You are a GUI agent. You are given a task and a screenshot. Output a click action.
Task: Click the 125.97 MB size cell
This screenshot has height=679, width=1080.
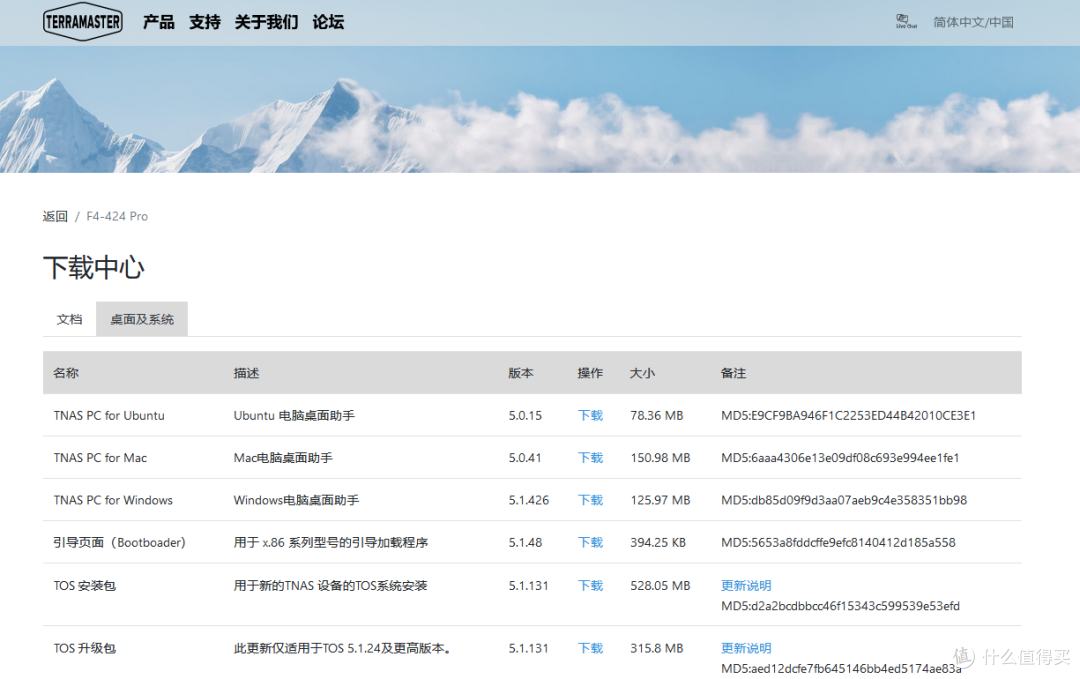point(660,500)
